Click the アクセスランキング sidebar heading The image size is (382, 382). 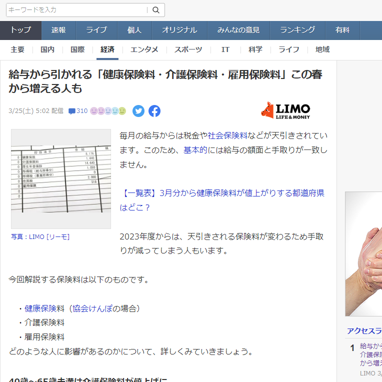pos(364,331)
